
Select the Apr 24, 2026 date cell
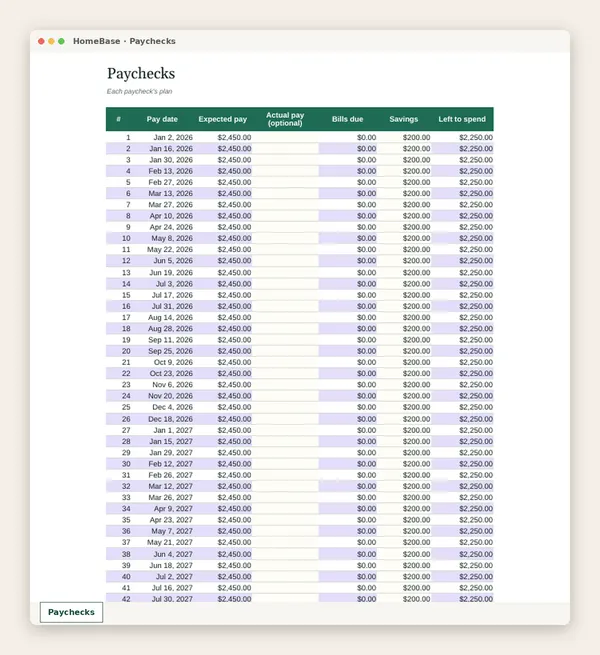click(x=163, y=227)
